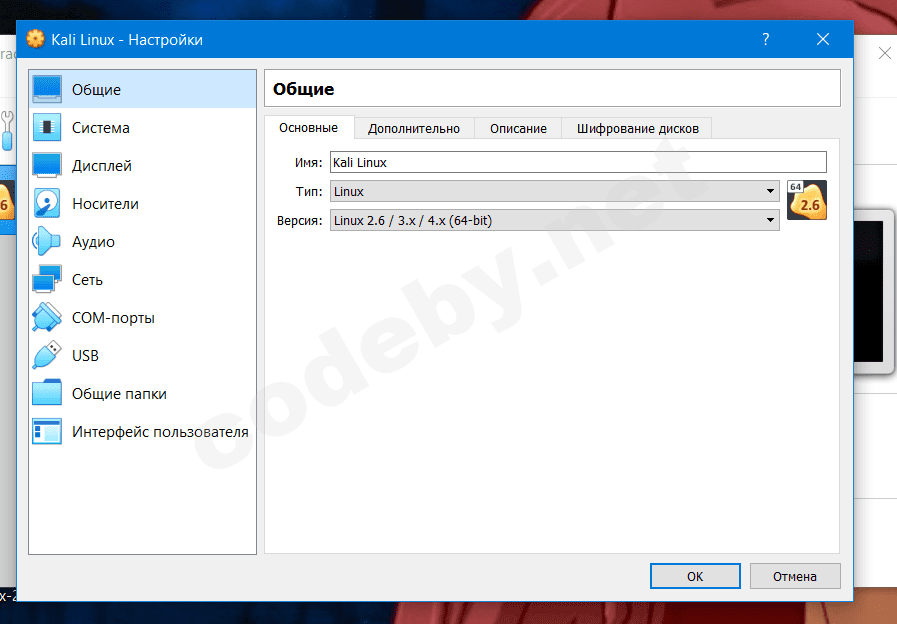Click the help question mark button
Viewport: 897px width, 624px height.
pyautogui.click(x=765, y=39)
